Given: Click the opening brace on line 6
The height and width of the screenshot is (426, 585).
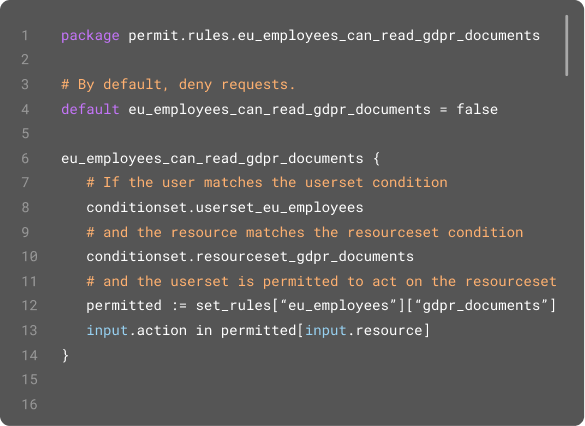Looking at the screenshot, I should point(376,159).
